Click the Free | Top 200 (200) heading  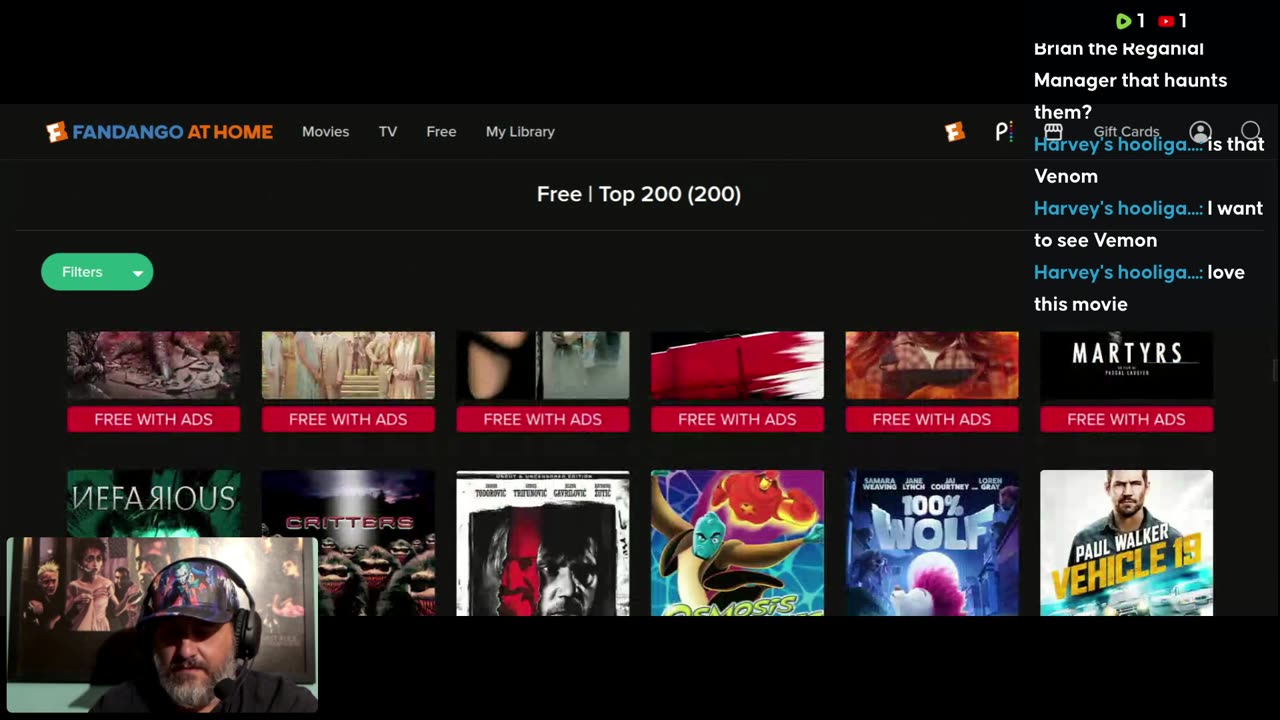tap(639, 194)
